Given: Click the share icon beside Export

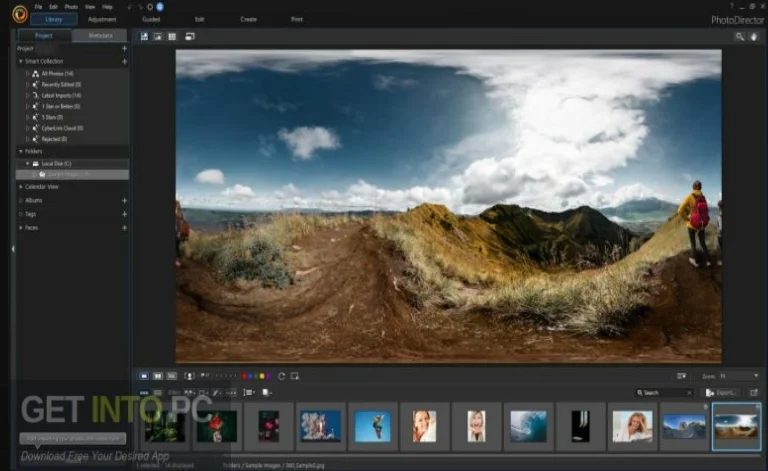Looking at the screenshot, I should click(x=754, y=393).
